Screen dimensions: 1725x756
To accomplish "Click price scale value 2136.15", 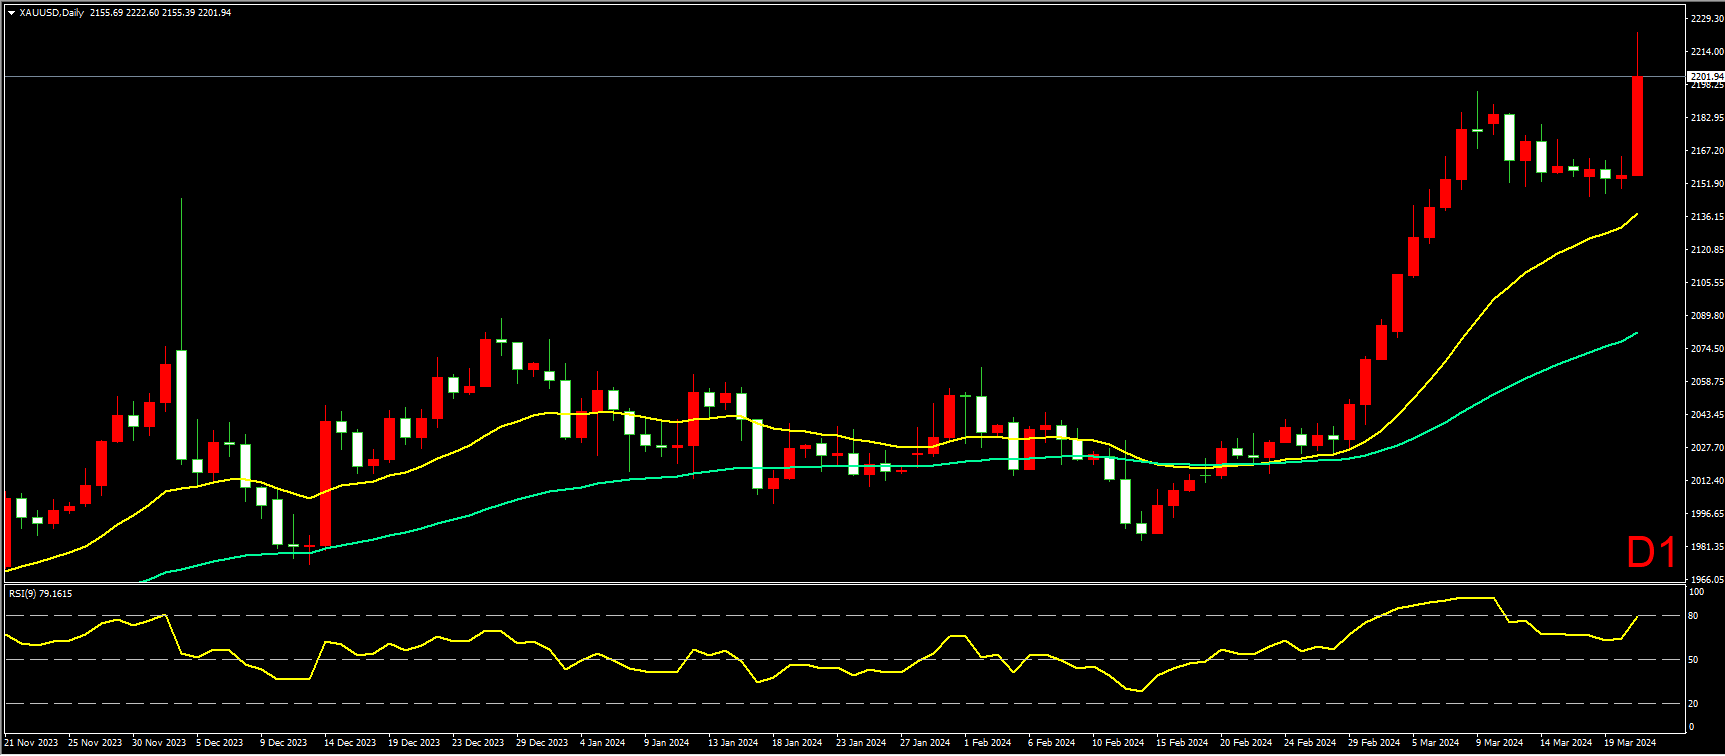I will [x=1706, y=217].
